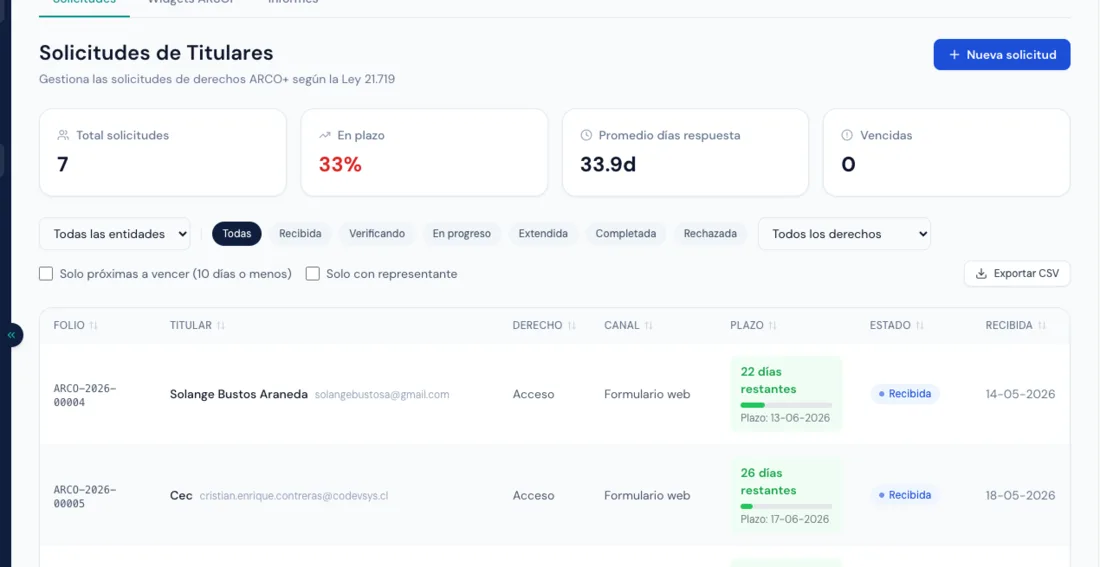This screenshot has height=567, width=1100.
Task: Sort by FOLIO column arrows
Action: pos(93,326)
